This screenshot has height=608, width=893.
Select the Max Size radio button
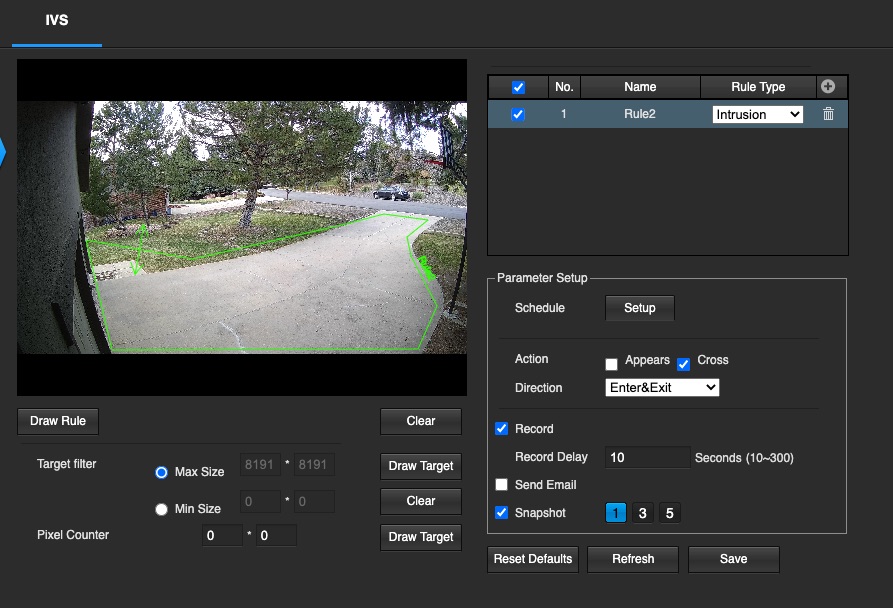[x=162, y=473]
